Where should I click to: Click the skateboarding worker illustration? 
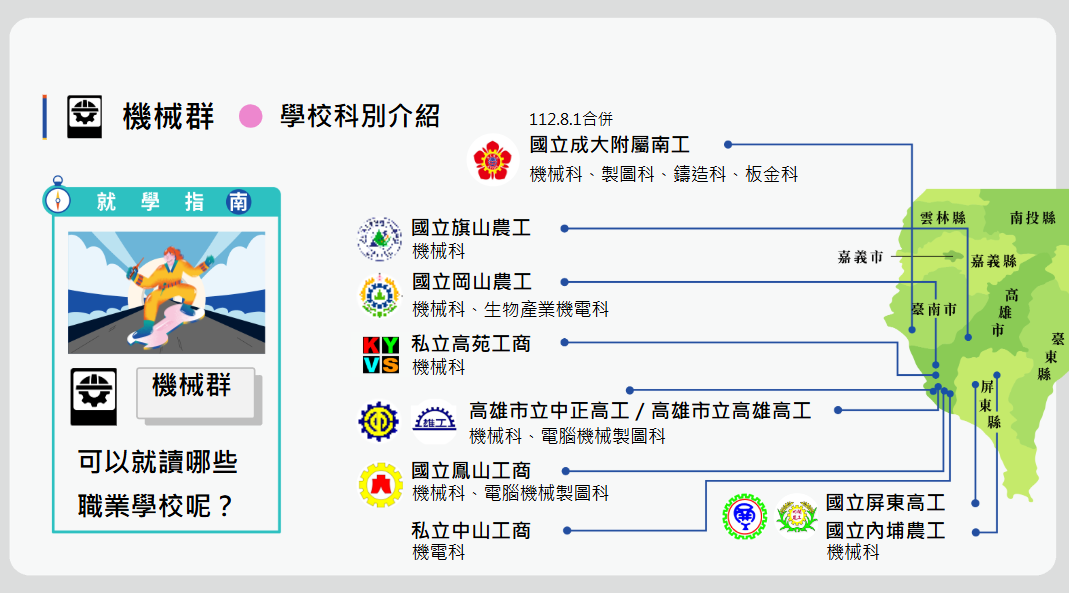pos(166,292)
